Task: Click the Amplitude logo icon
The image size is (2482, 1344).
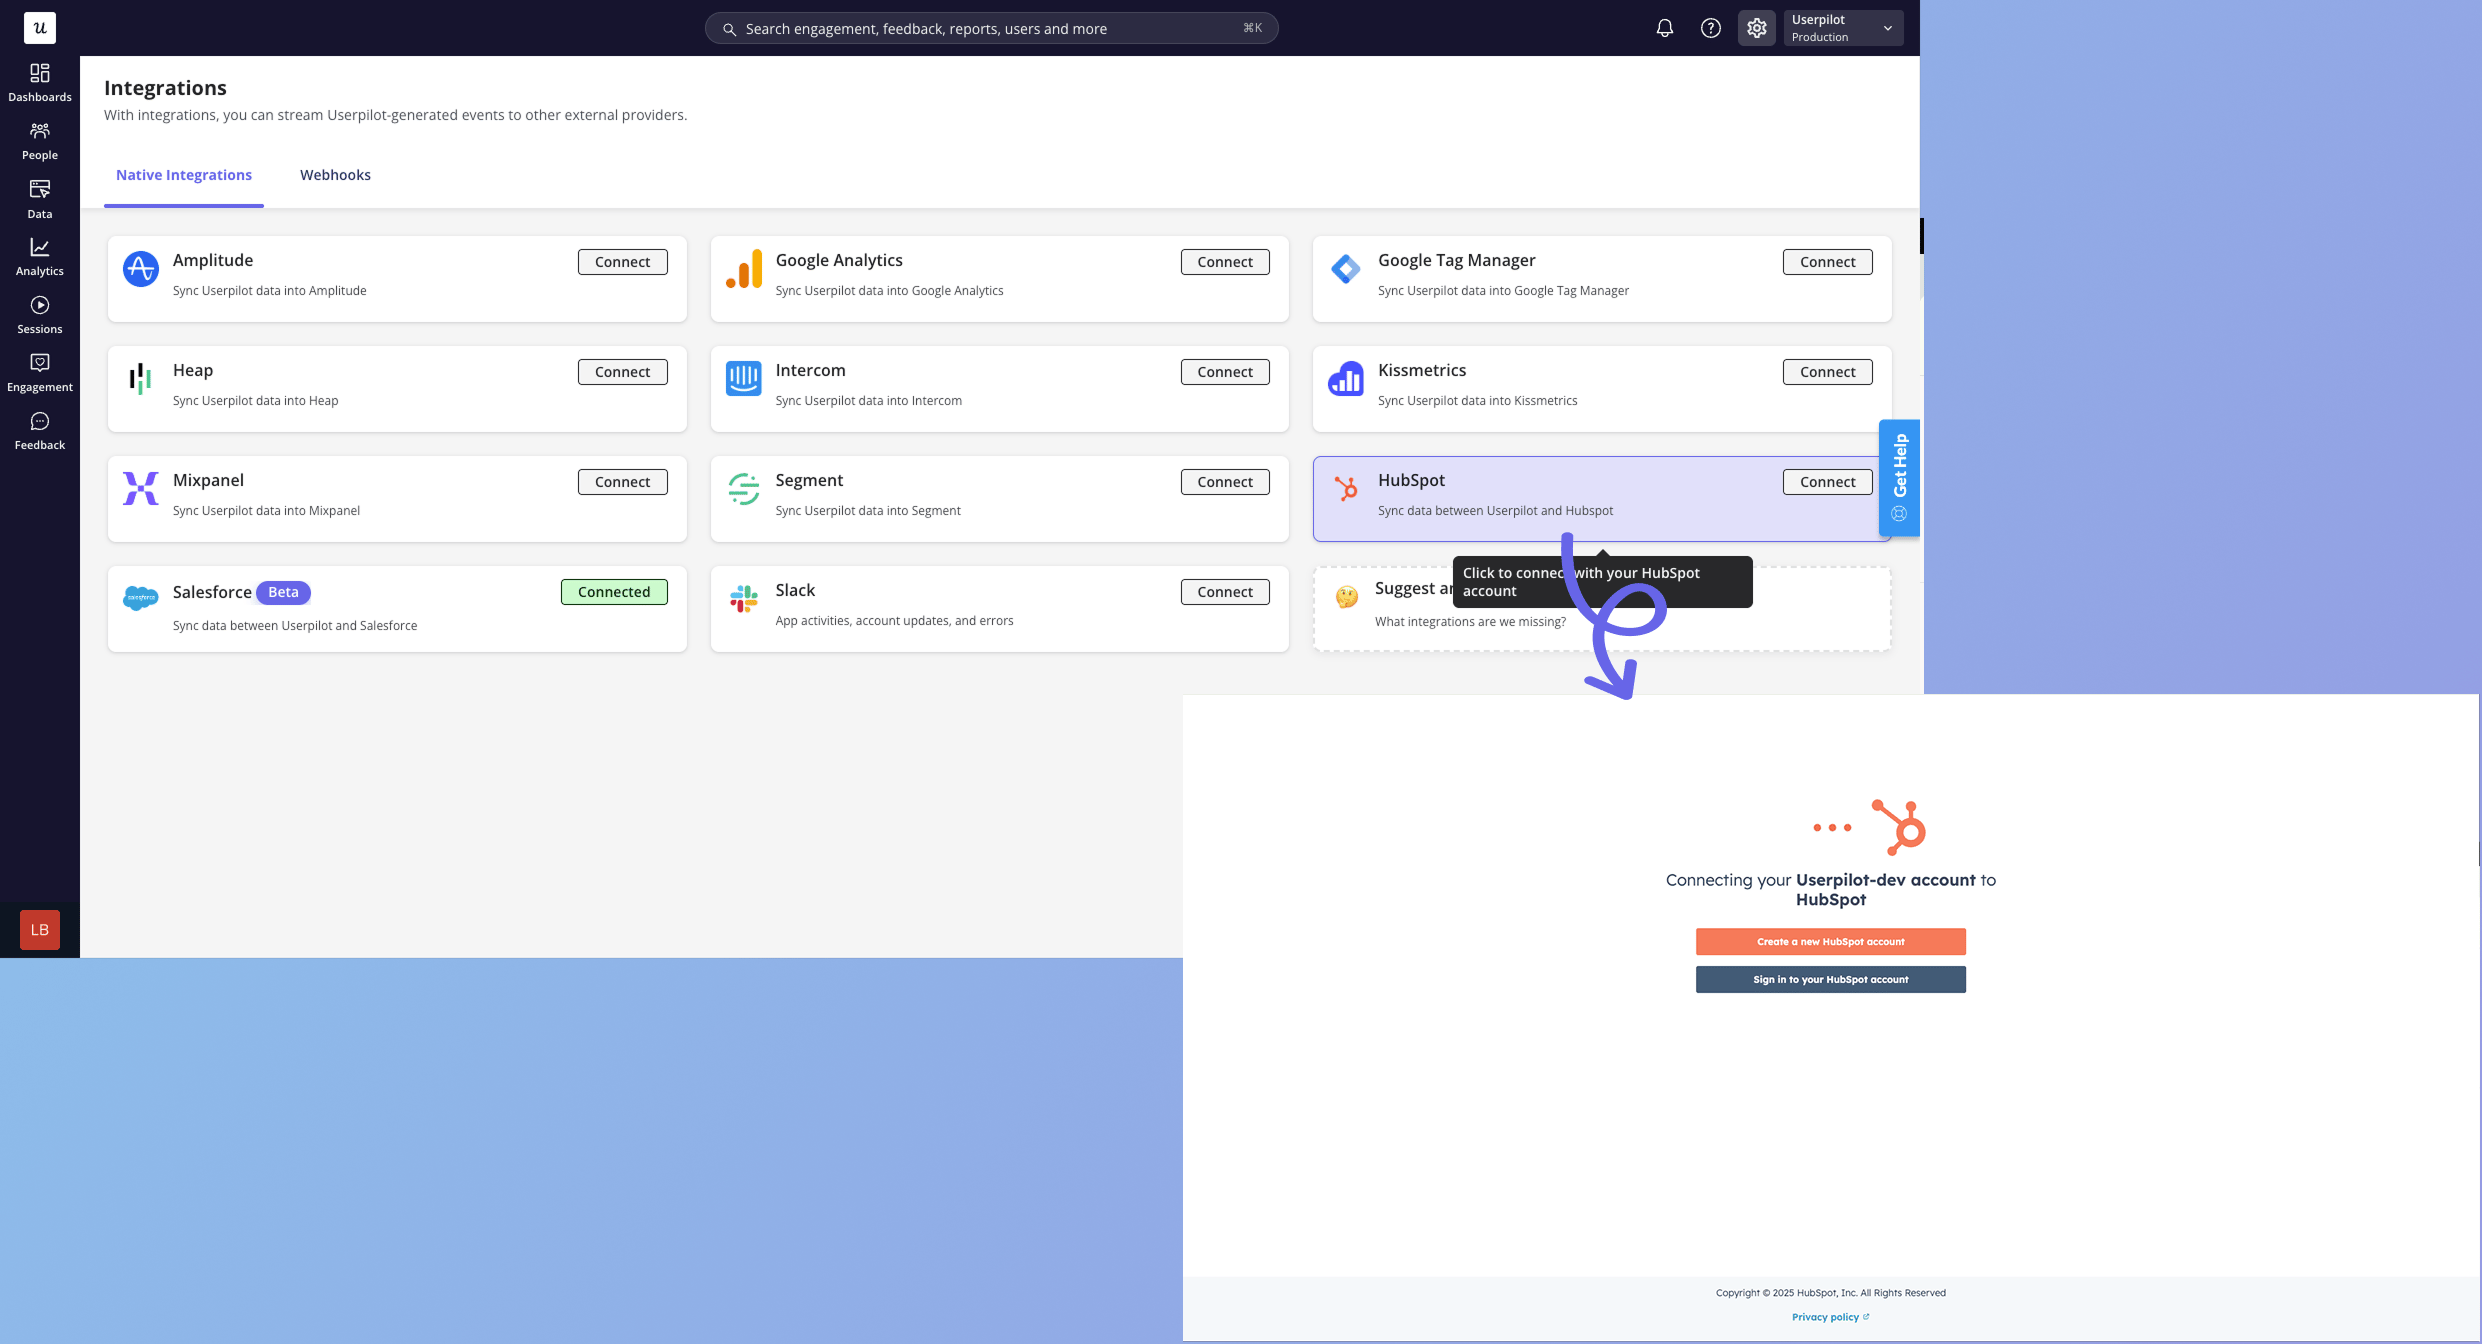Action: [141, 269]
